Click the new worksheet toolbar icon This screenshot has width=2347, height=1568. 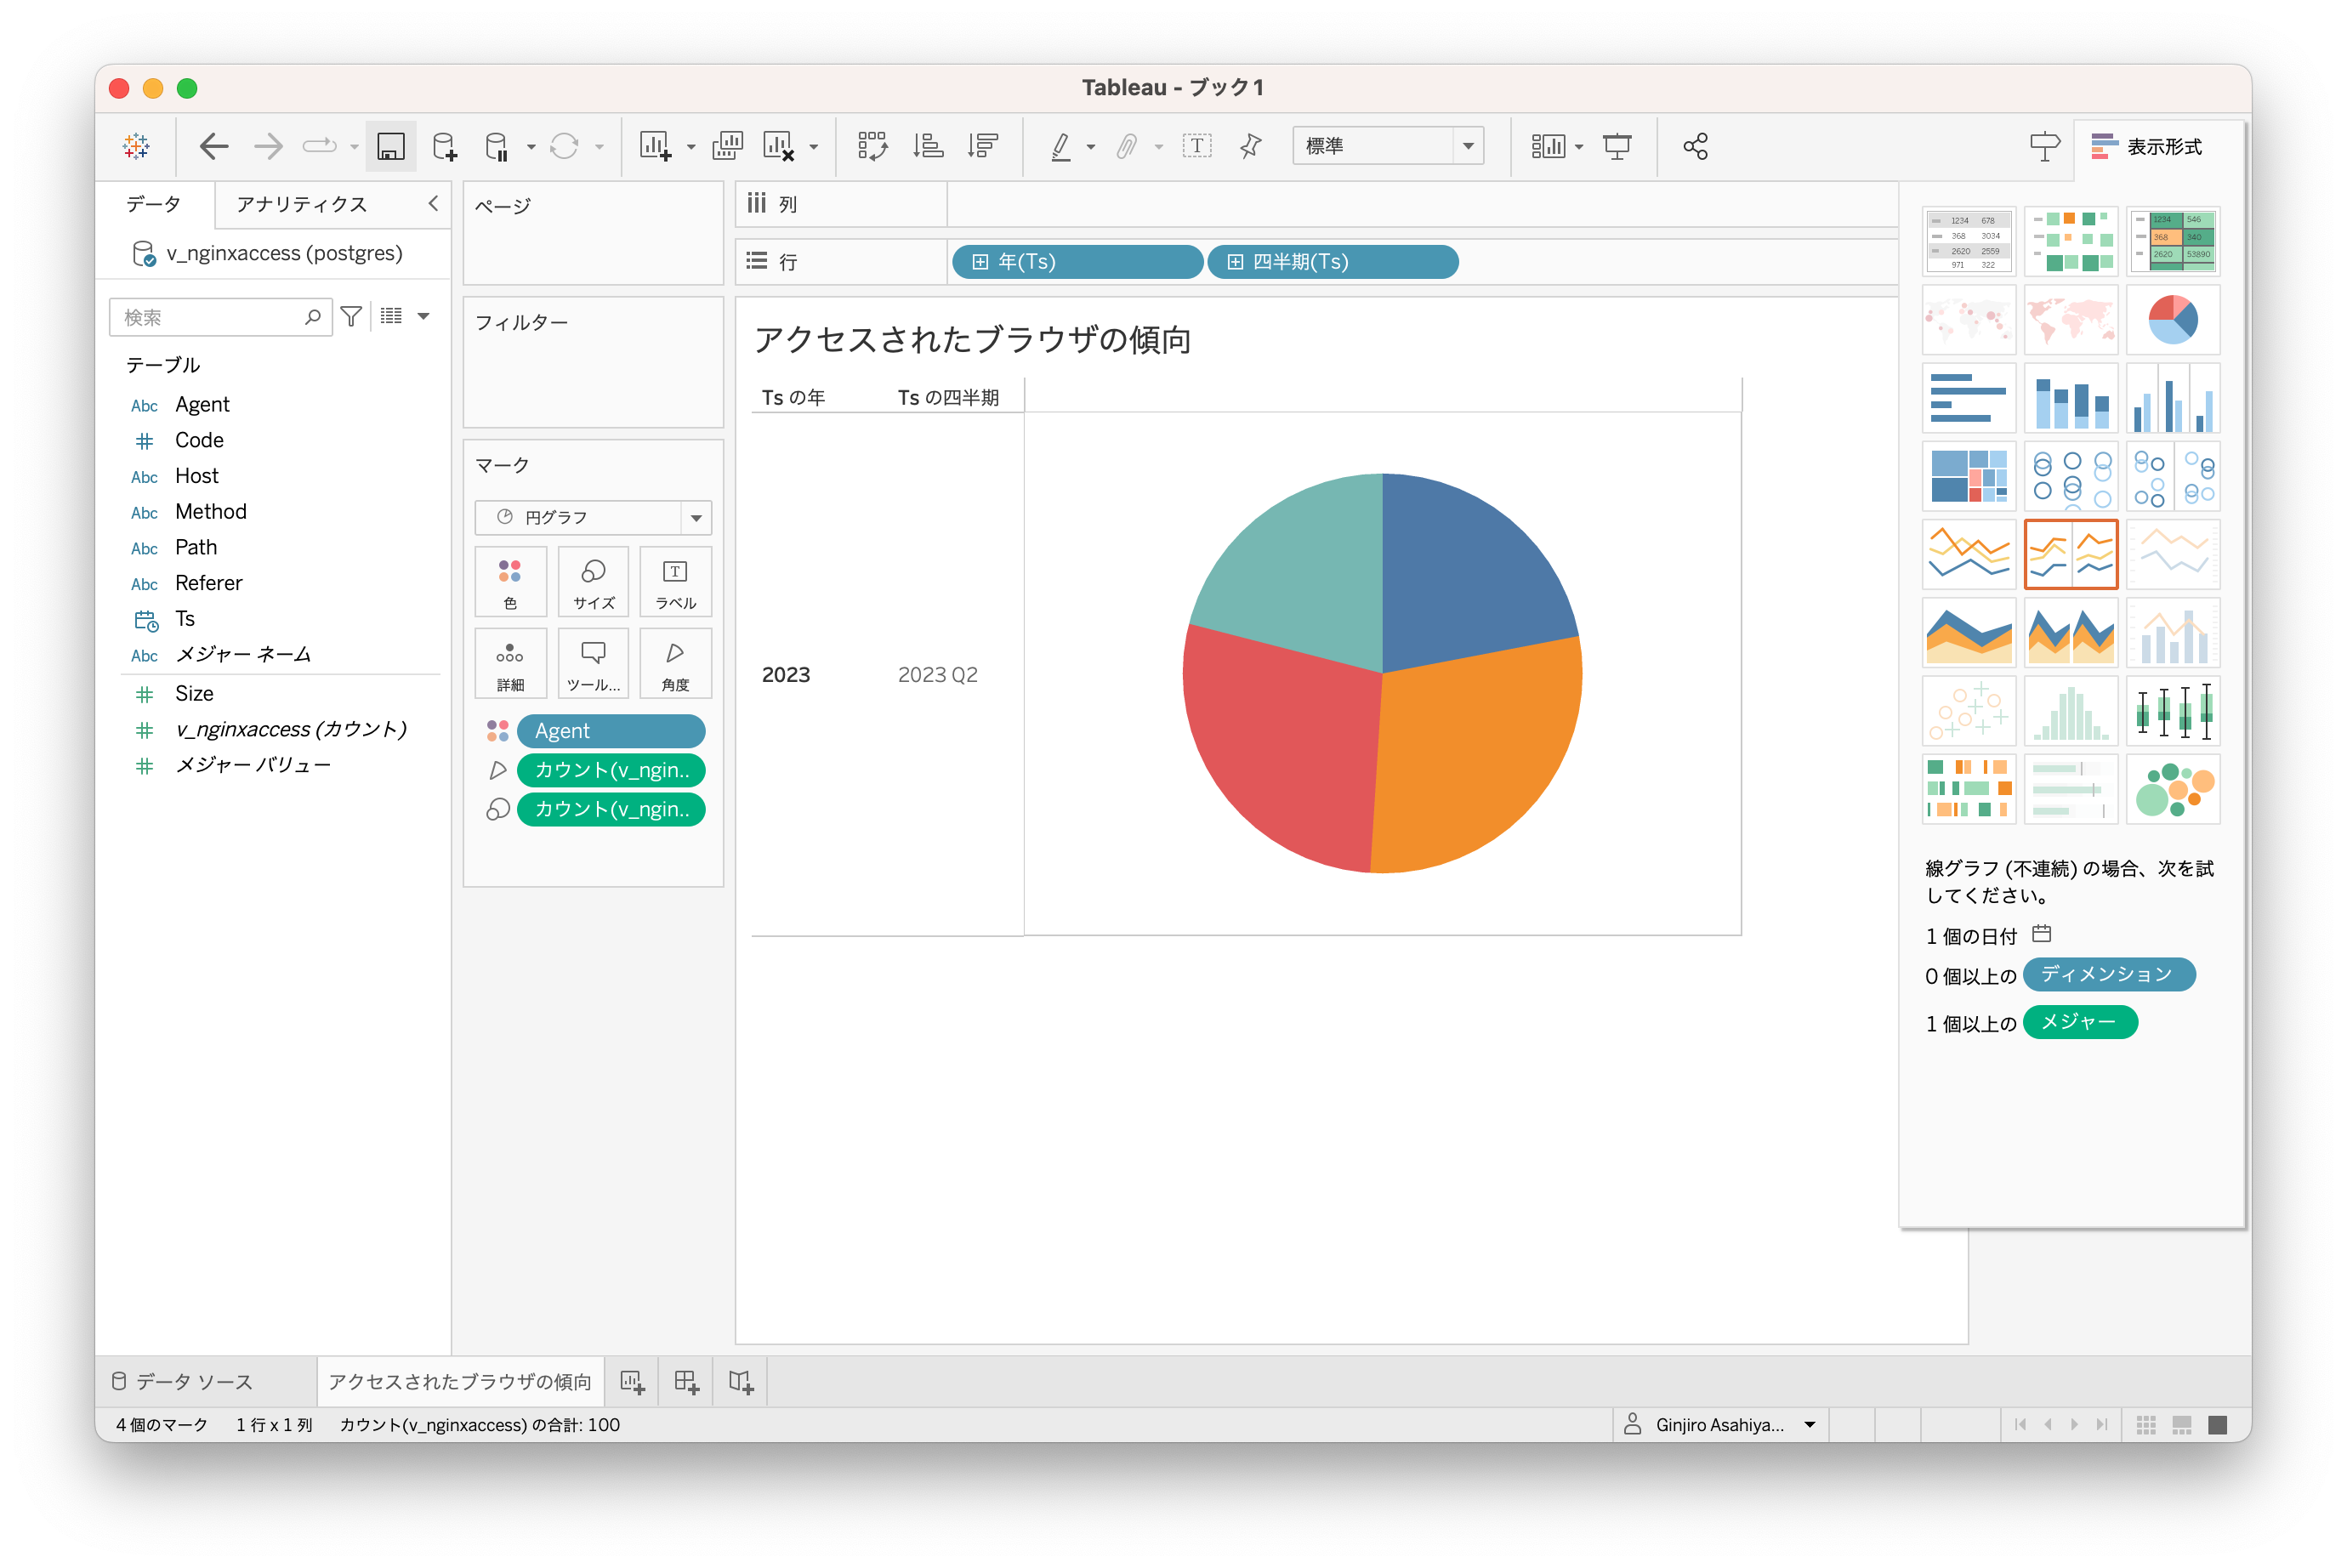(x=655, y=146)
